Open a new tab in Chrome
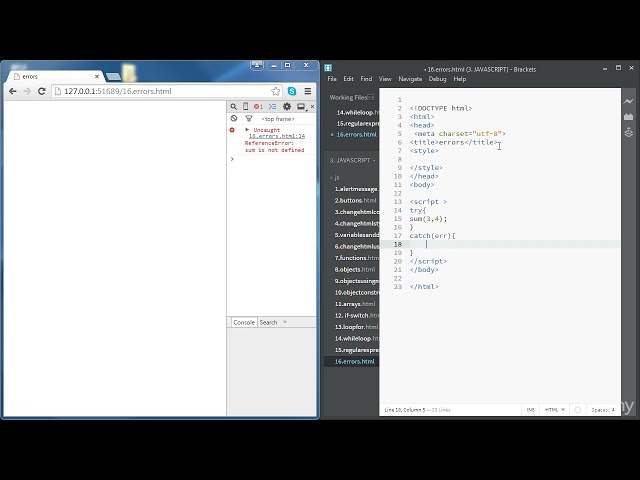Image resolution: width=640 pixels, height=480 pixels. click(x=113, y=77)
